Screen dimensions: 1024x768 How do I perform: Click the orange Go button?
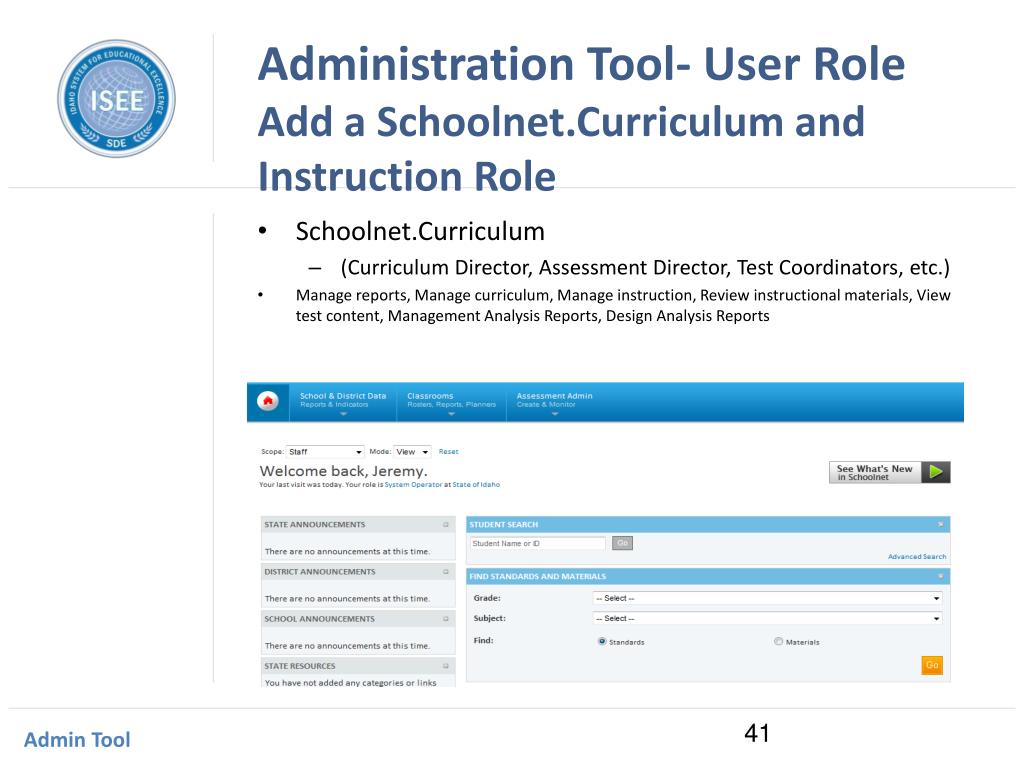click(x=932, y=665)
